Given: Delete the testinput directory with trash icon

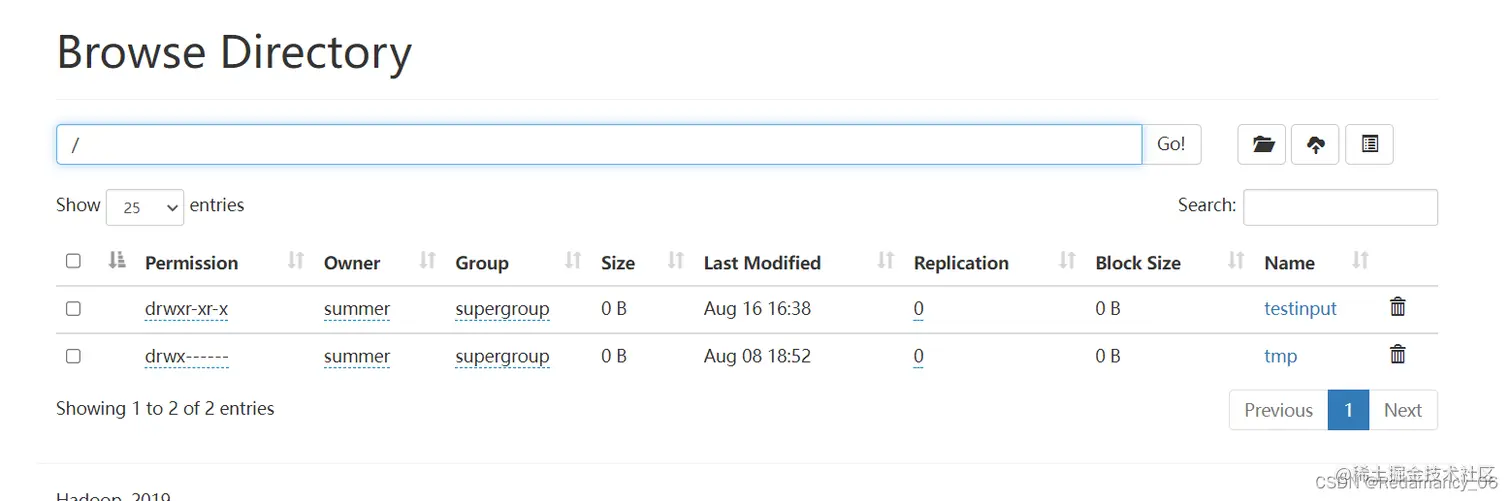Looking at the screenshot, I should tap(1398, 307).
